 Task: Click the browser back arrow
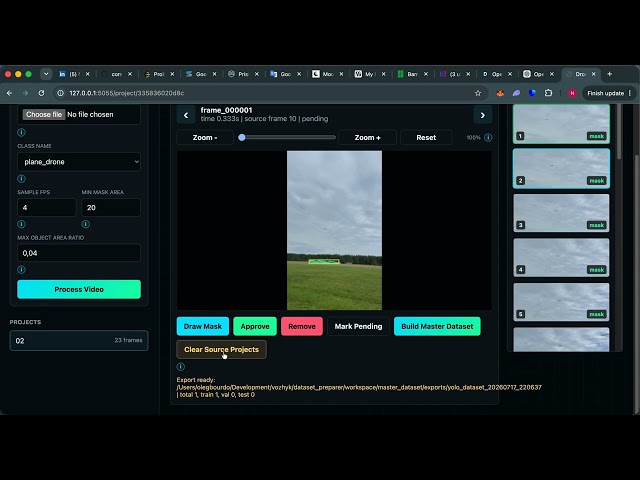coord(9,93)
